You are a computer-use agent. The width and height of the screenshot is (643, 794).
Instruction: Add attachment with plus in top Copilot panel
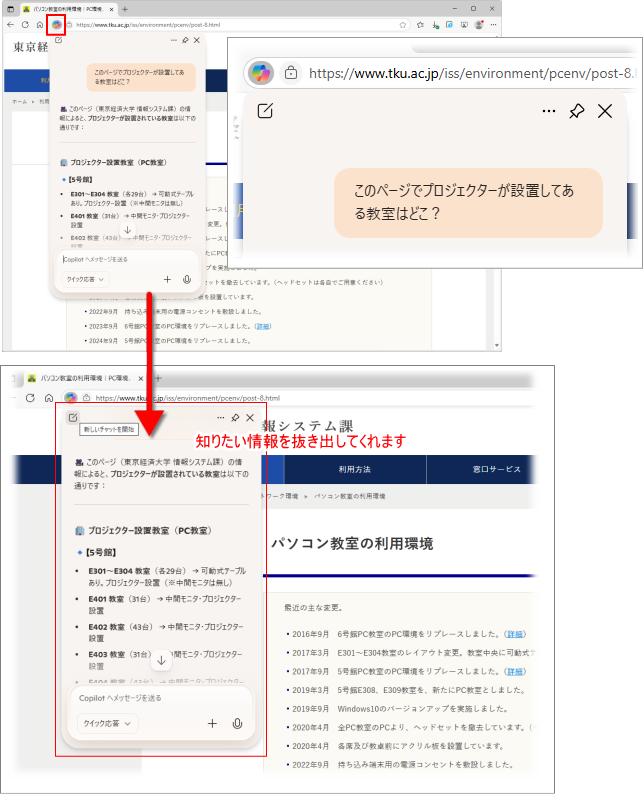pyautogui.click(x=167, y=279)
